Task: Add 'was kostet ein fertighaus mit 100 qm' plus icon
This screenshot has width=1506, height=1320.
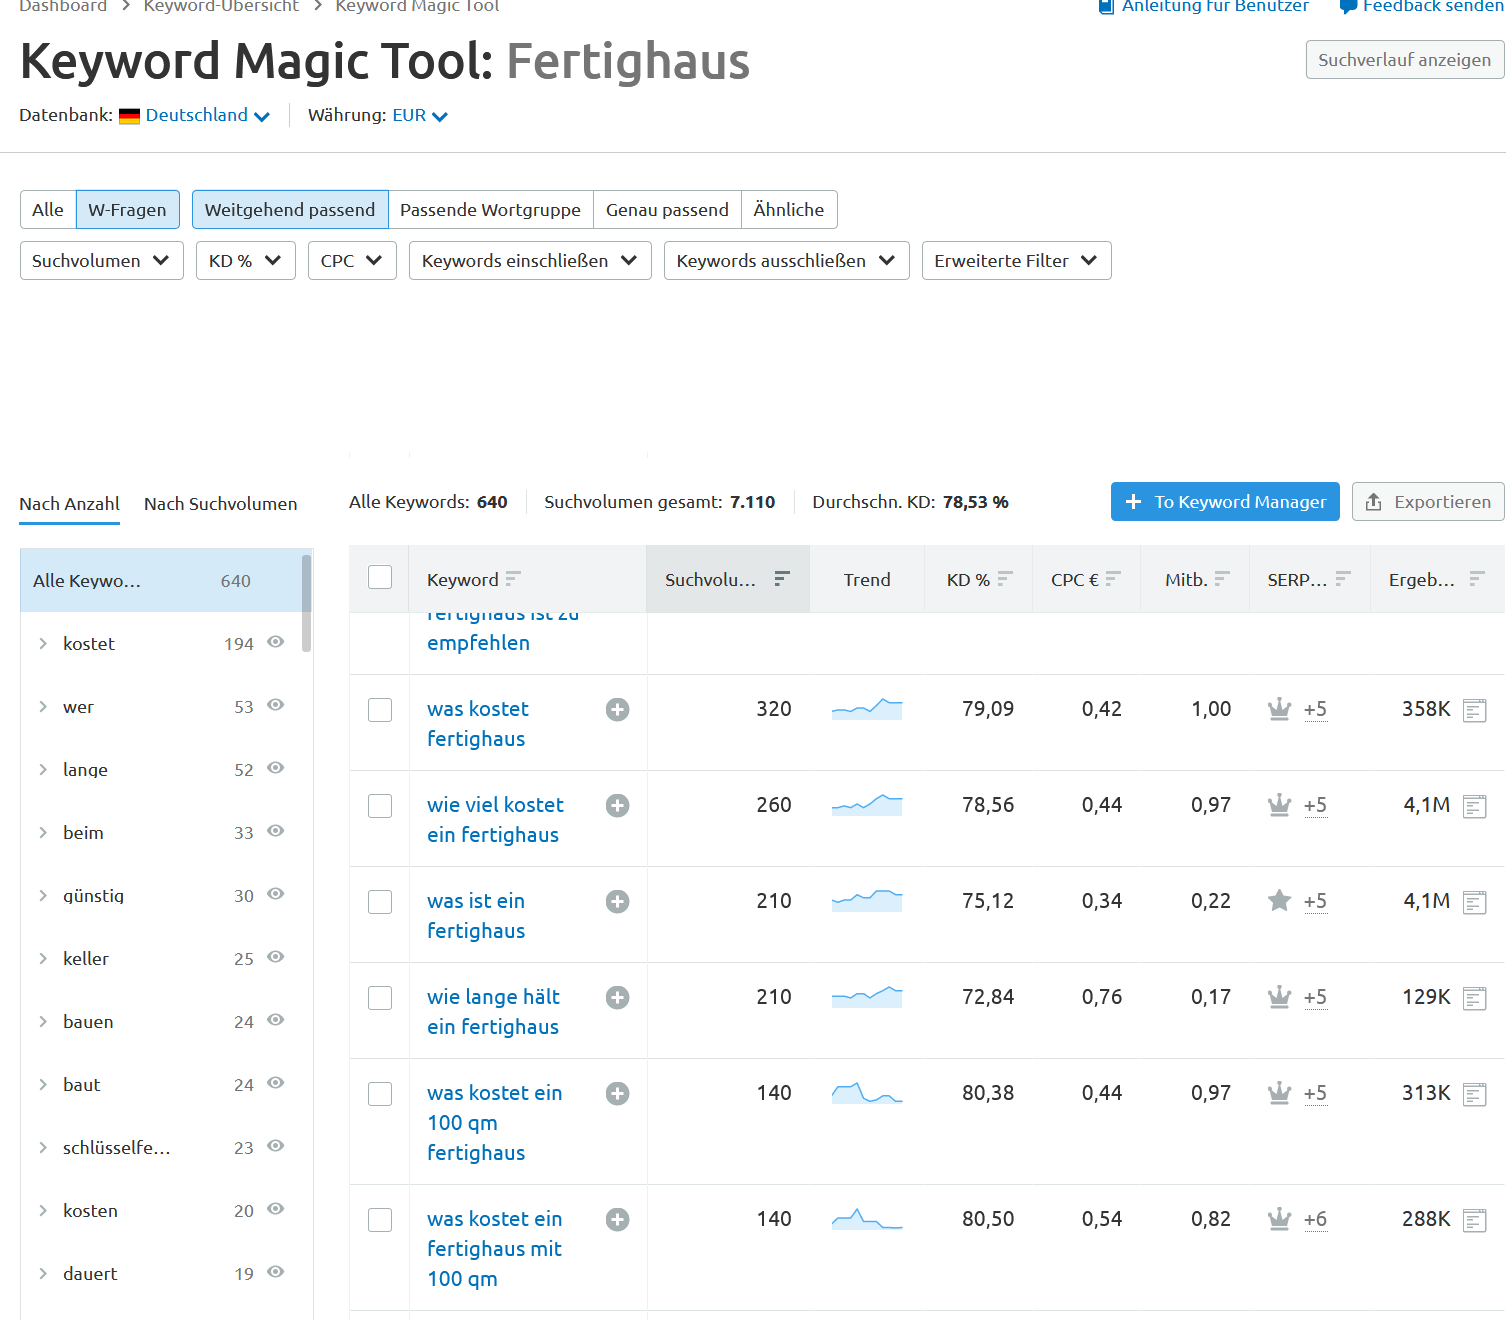Action: click(618, 1220)
